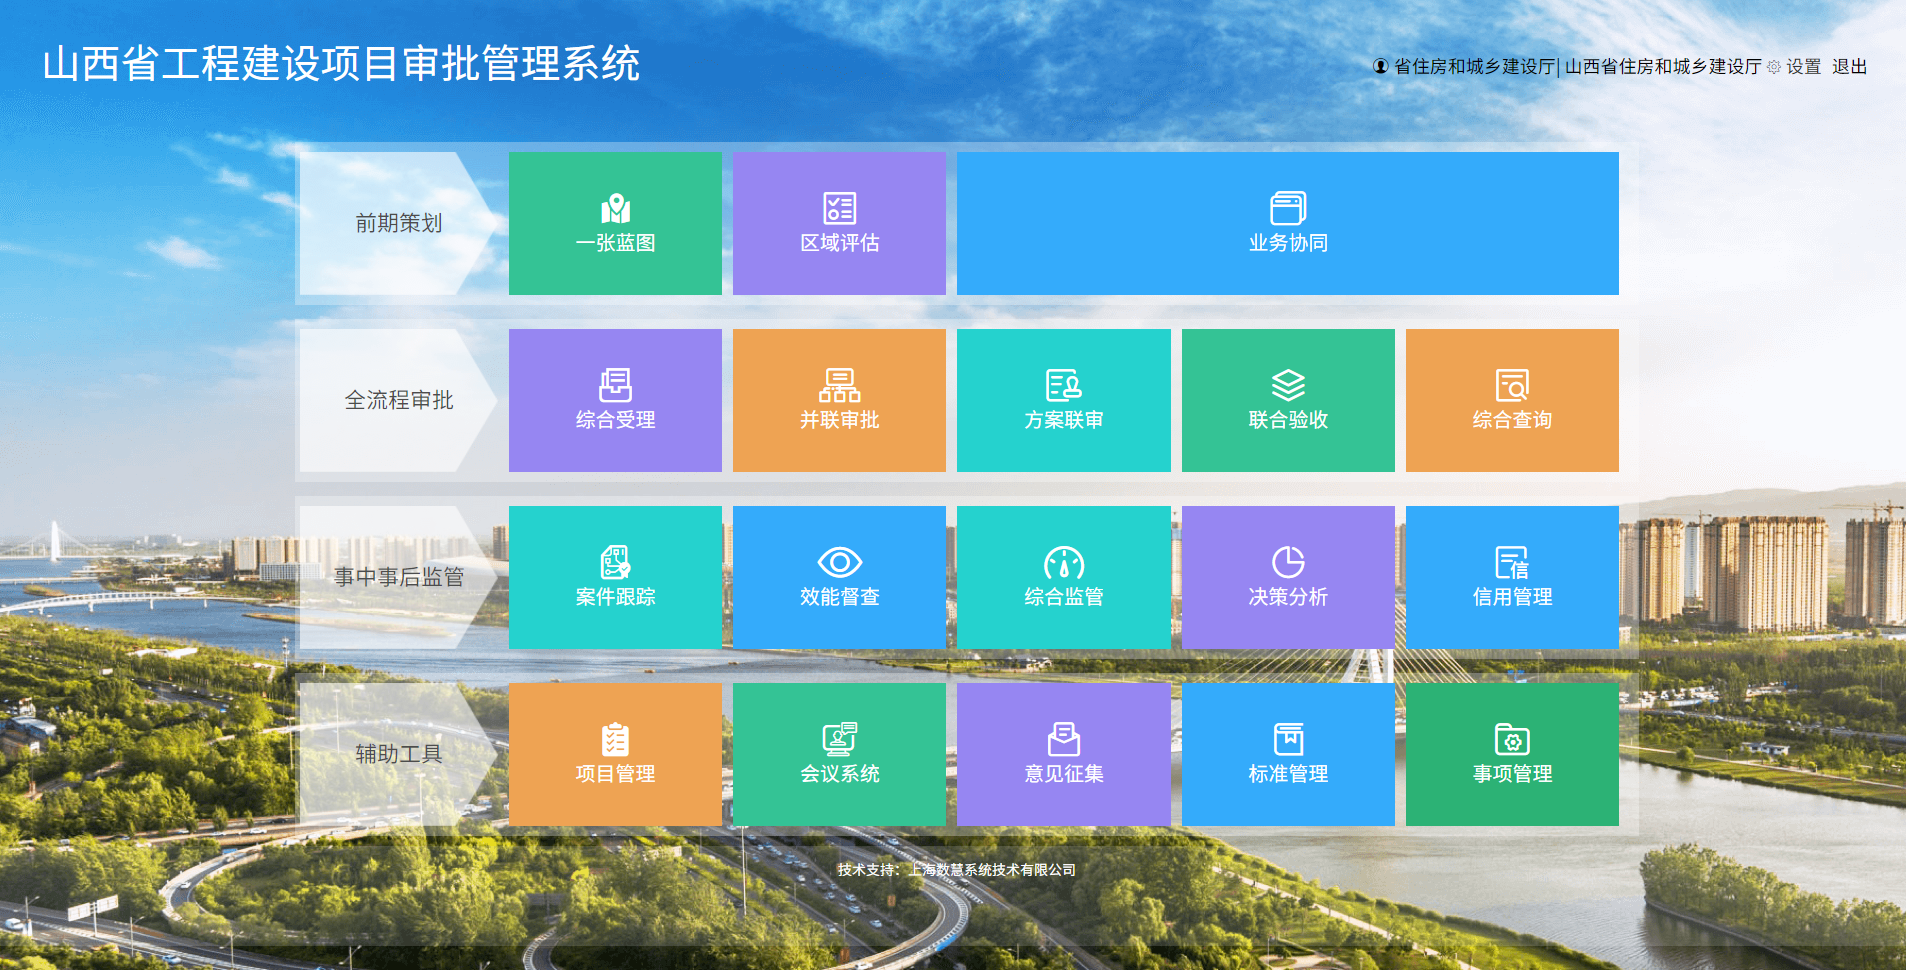Open the 区域评估 module
Viewport: 1906px width, 970px height.
click(x=839, y=223)
